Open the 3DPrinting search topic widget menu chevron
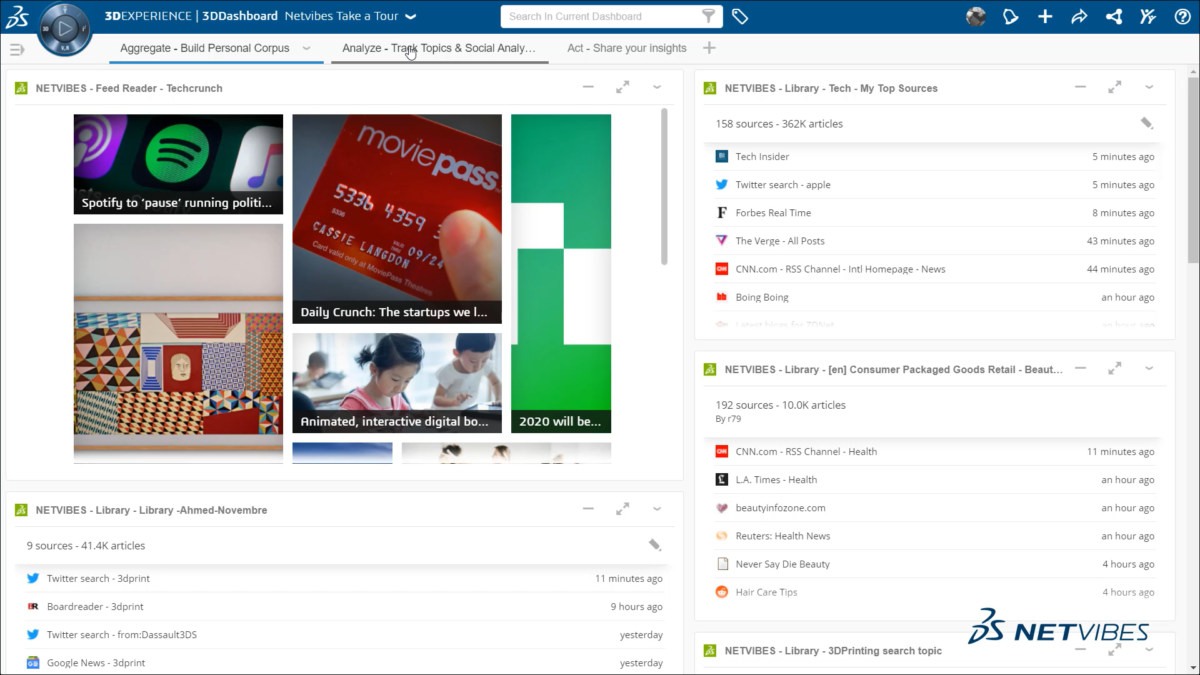Screen dimensions: 1200x675 pos(1149,650)
